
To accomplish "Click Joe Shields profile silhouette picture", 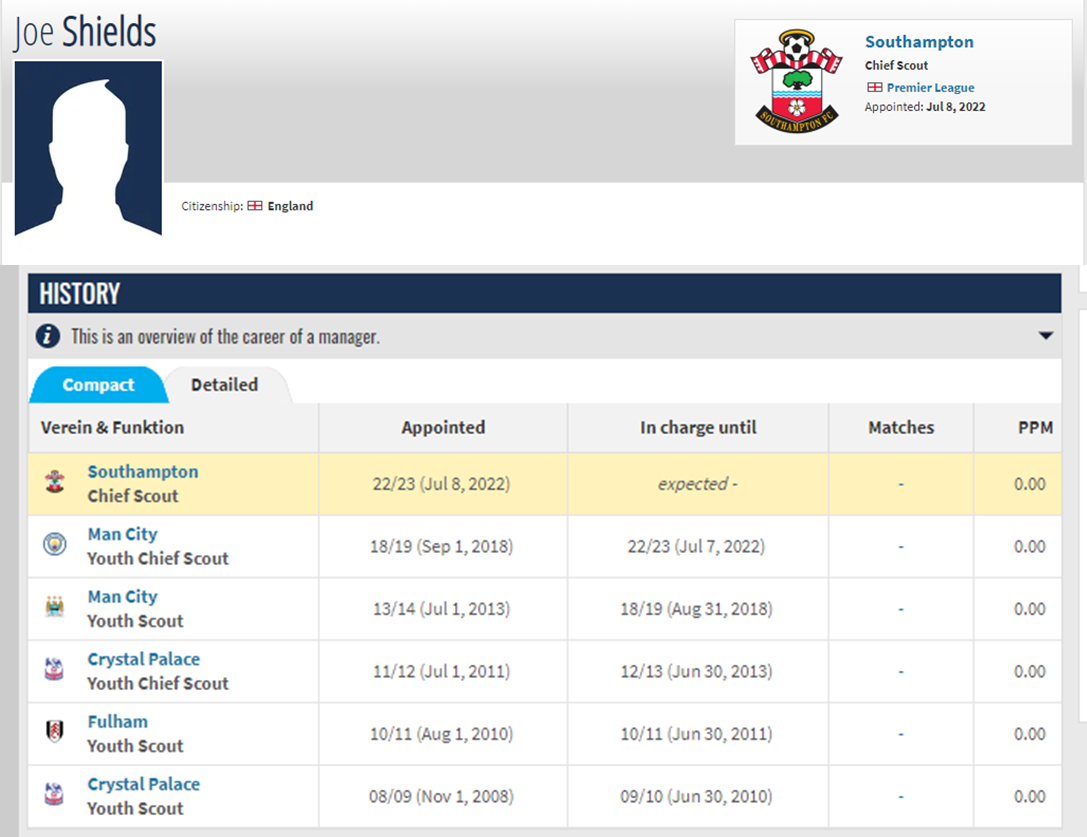I will click(x=88, y=148).
